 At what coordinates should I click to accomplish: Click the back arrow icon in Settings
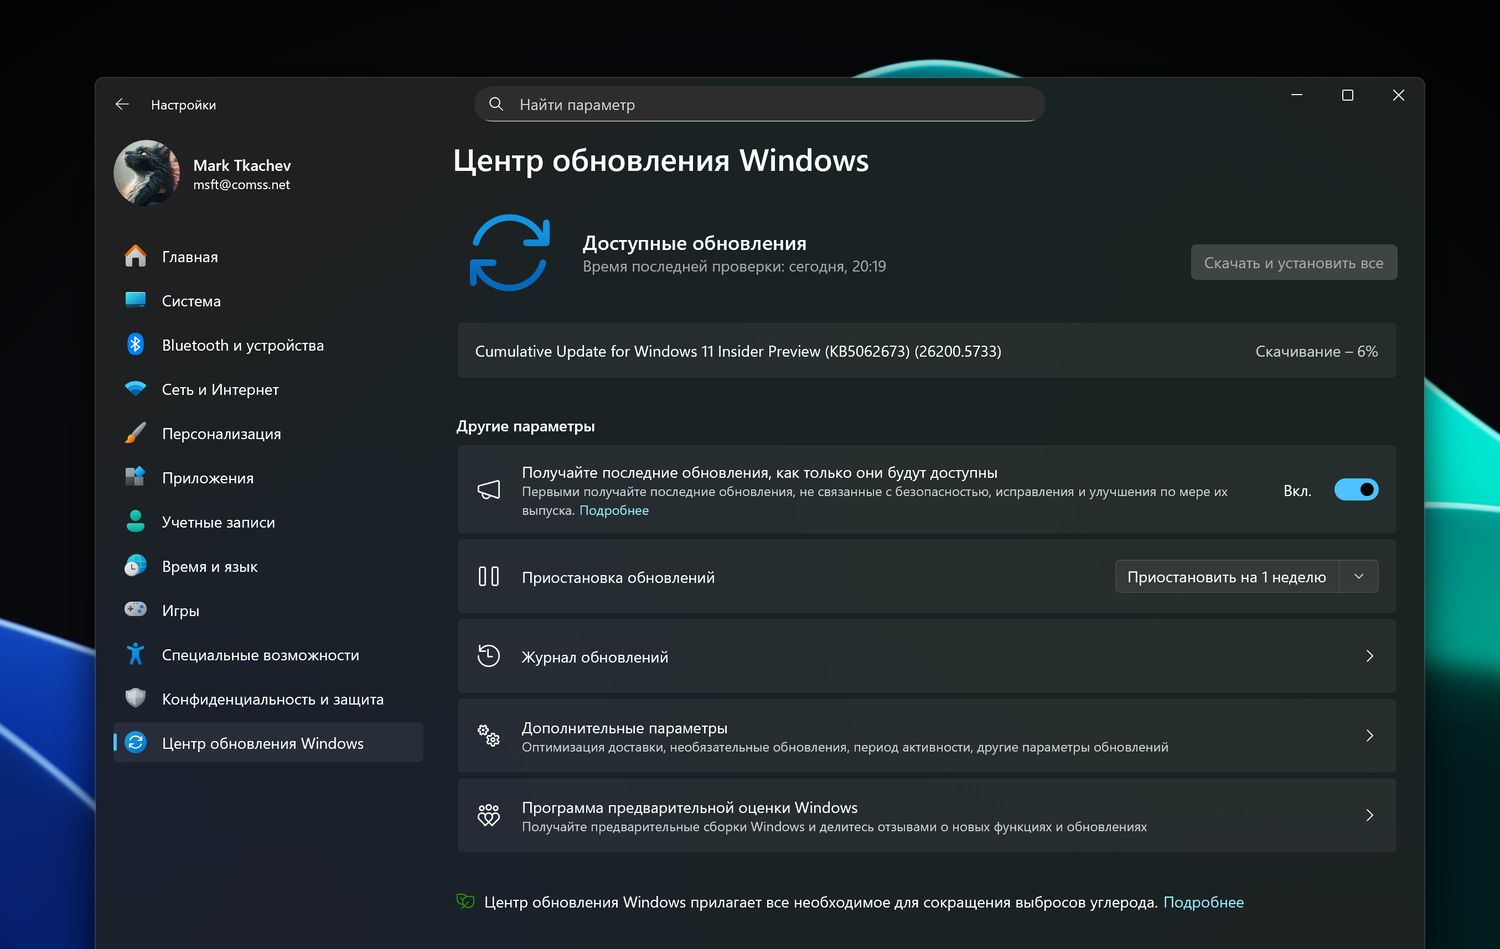pos(122,104)
